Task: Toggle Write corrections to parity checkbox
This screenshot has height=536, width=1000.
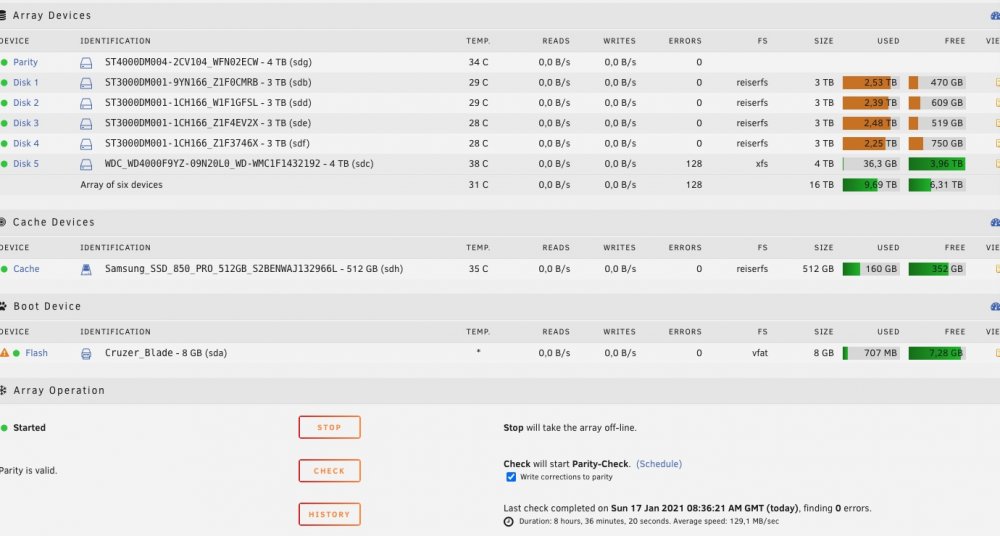Action: 511,477
